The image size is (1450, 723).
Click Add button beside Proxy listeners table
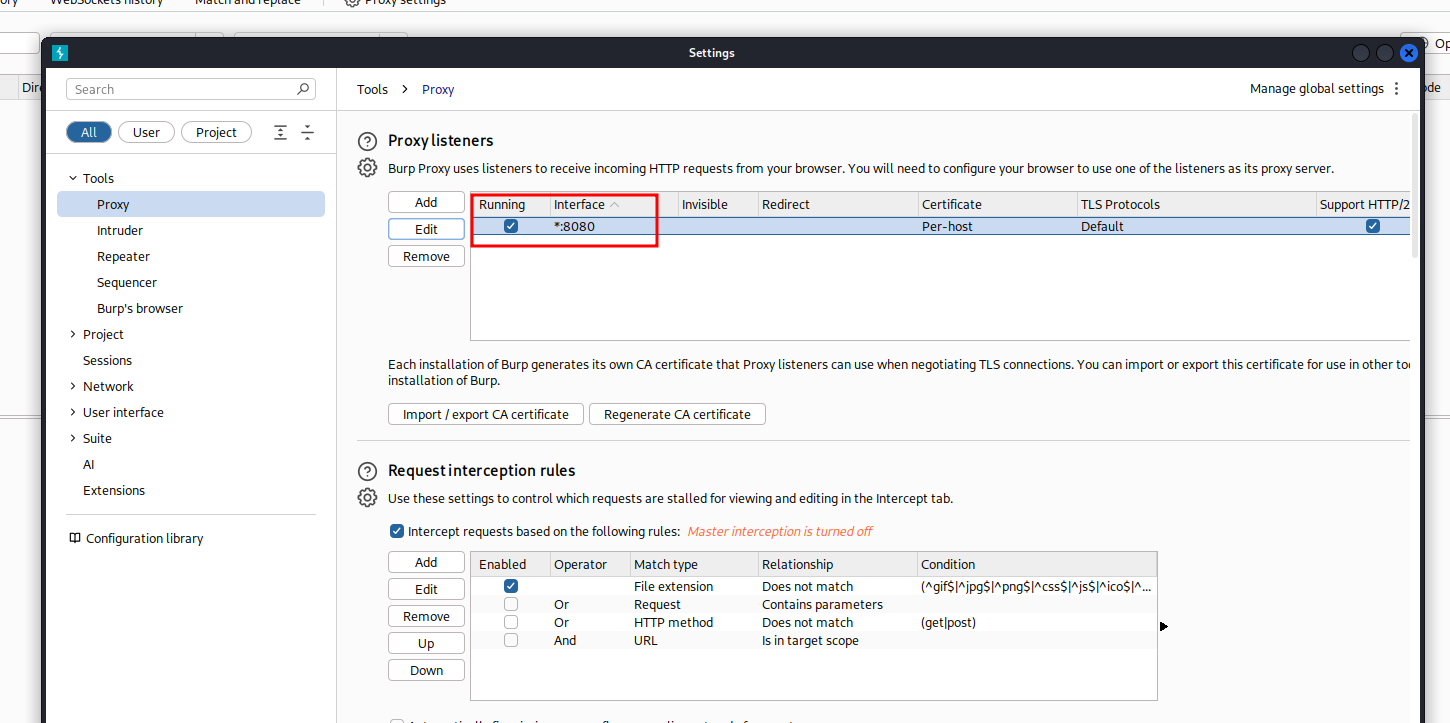426,202
